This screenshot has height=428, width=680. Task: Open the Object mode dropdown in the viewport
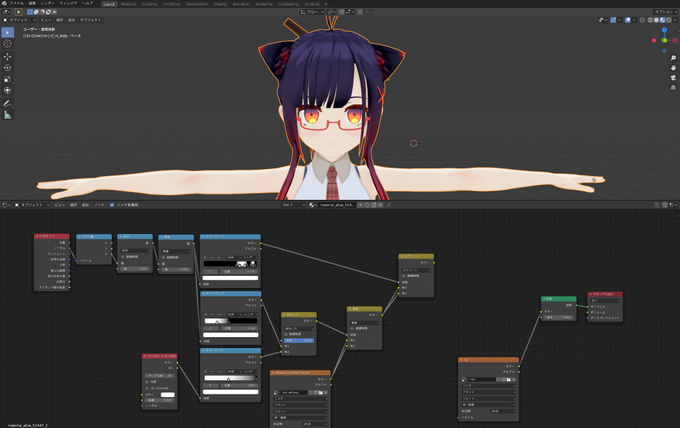click(20, 20)
